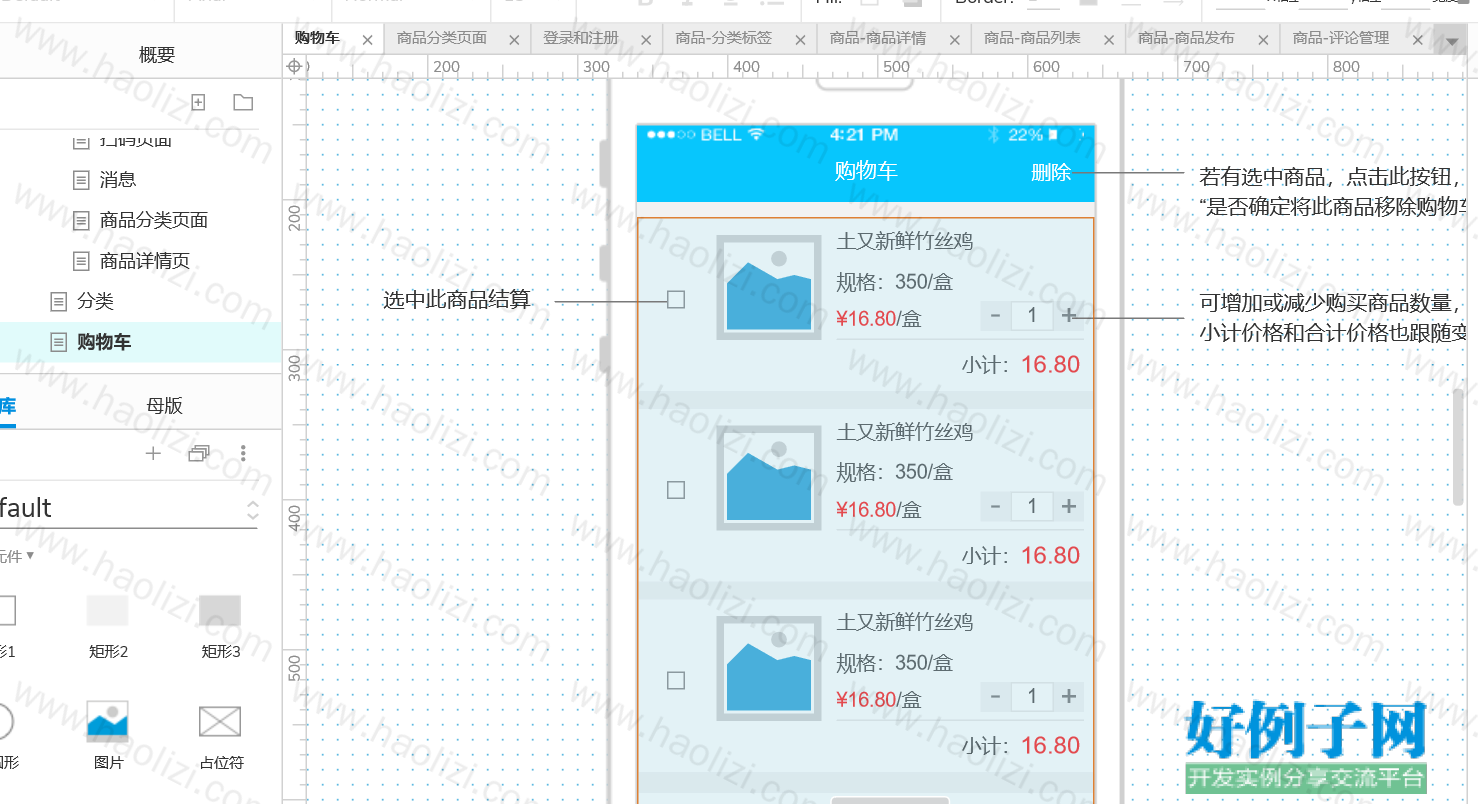1478x804 pixels.
Task: Click the minus icon of third cart item
Action: (995, 696)
